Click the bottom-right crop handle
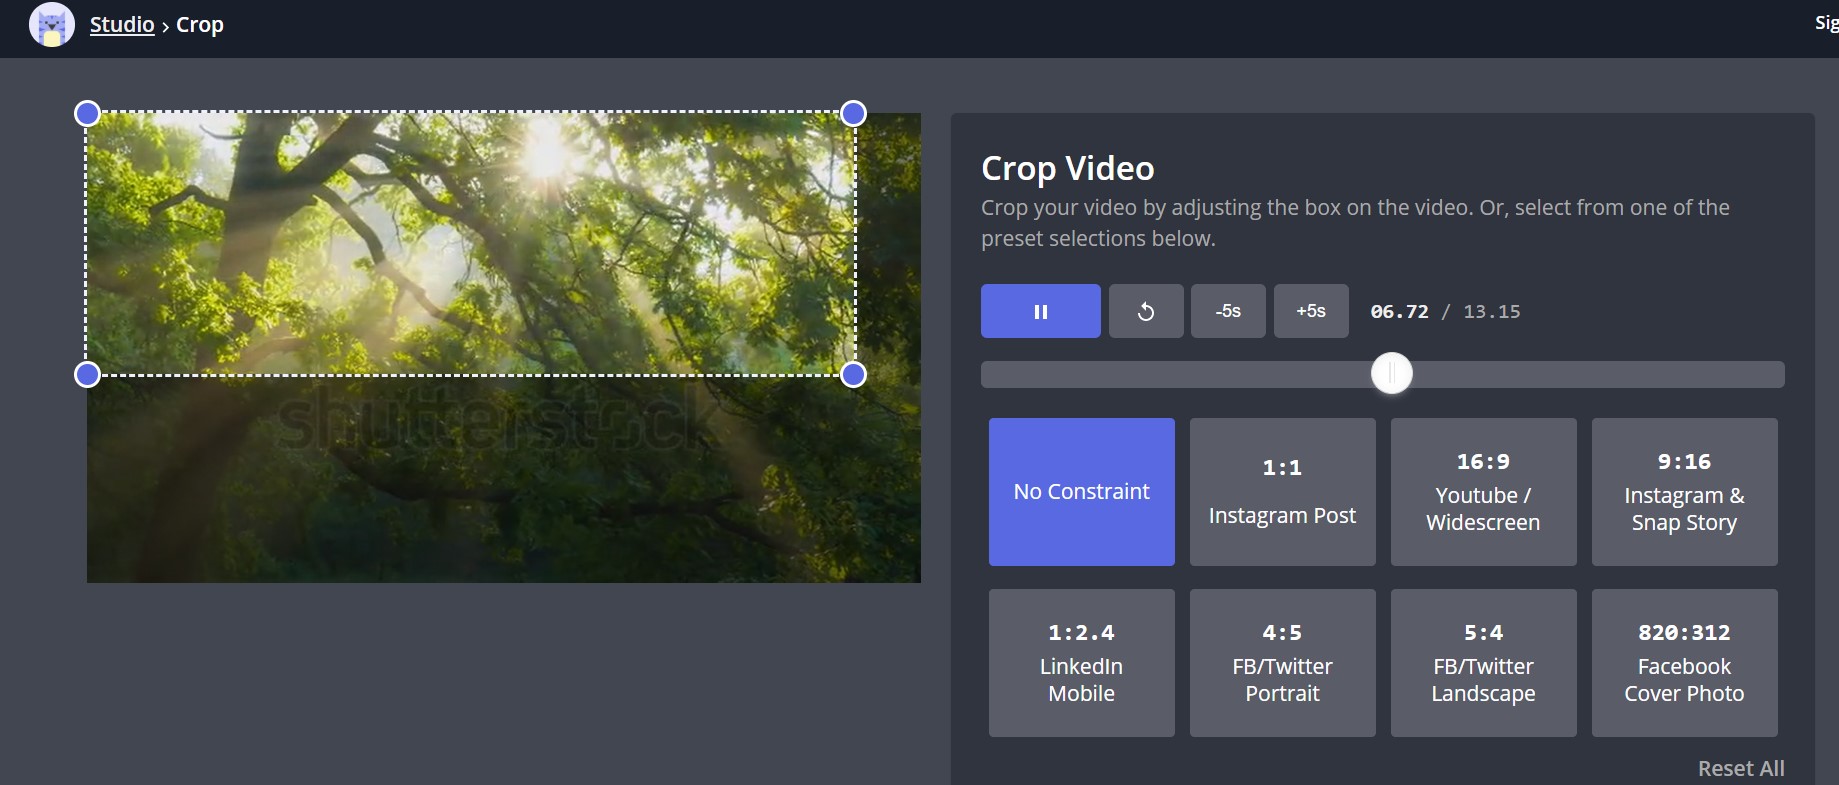 [x=853, y=375]
